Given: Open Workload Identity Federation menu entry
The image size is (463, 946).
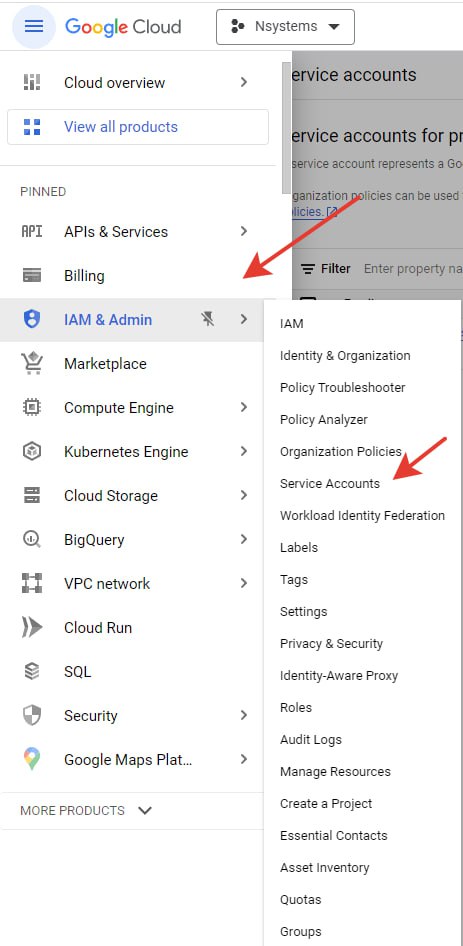Looking at the screenshot, I should coord(363,515).
